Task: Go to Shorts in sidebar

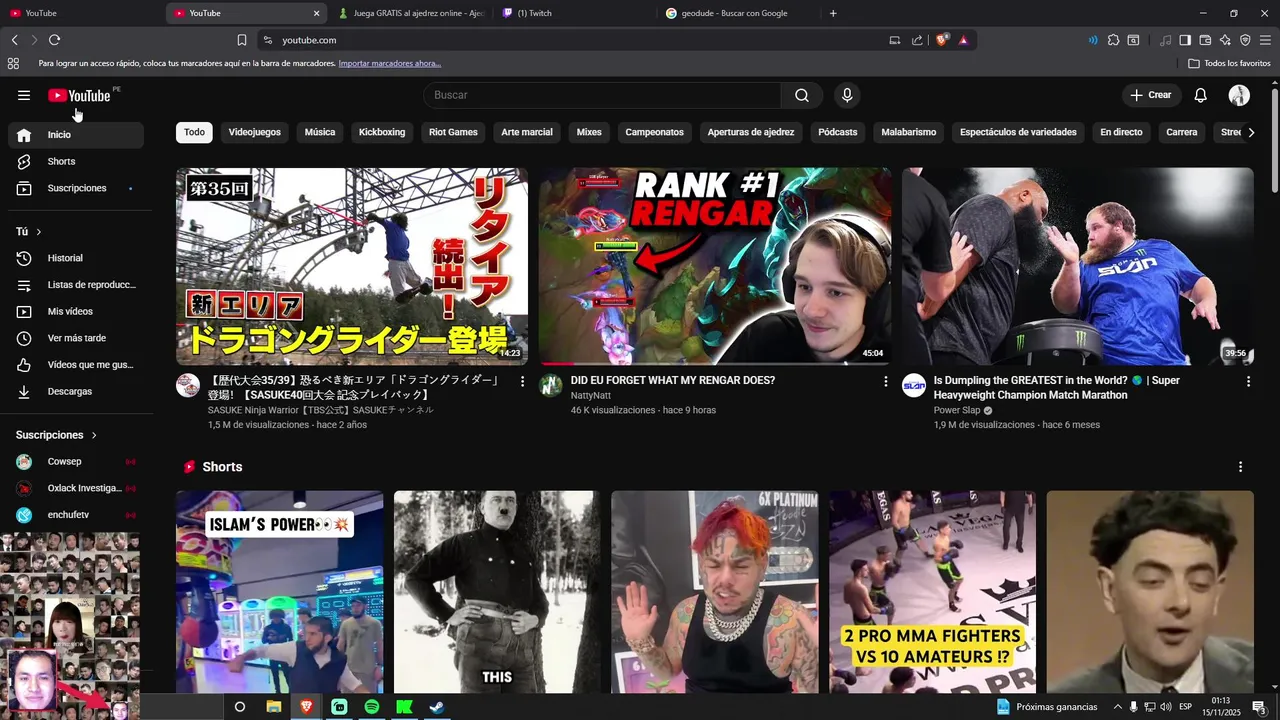Action: click(76, 161)
